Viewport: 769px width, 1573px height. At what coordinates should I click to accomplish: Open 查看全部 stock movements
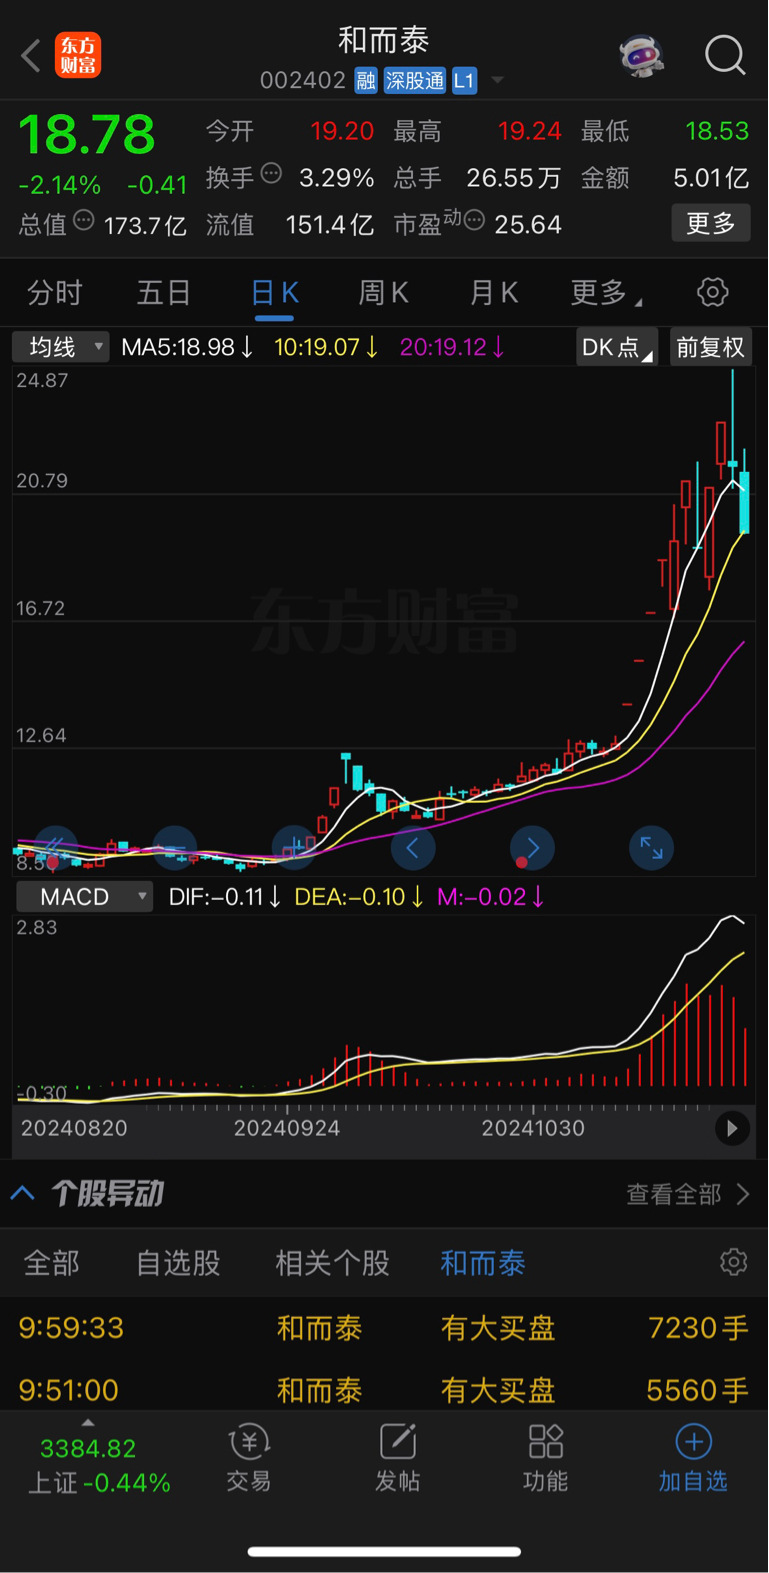pos(687,1194)
